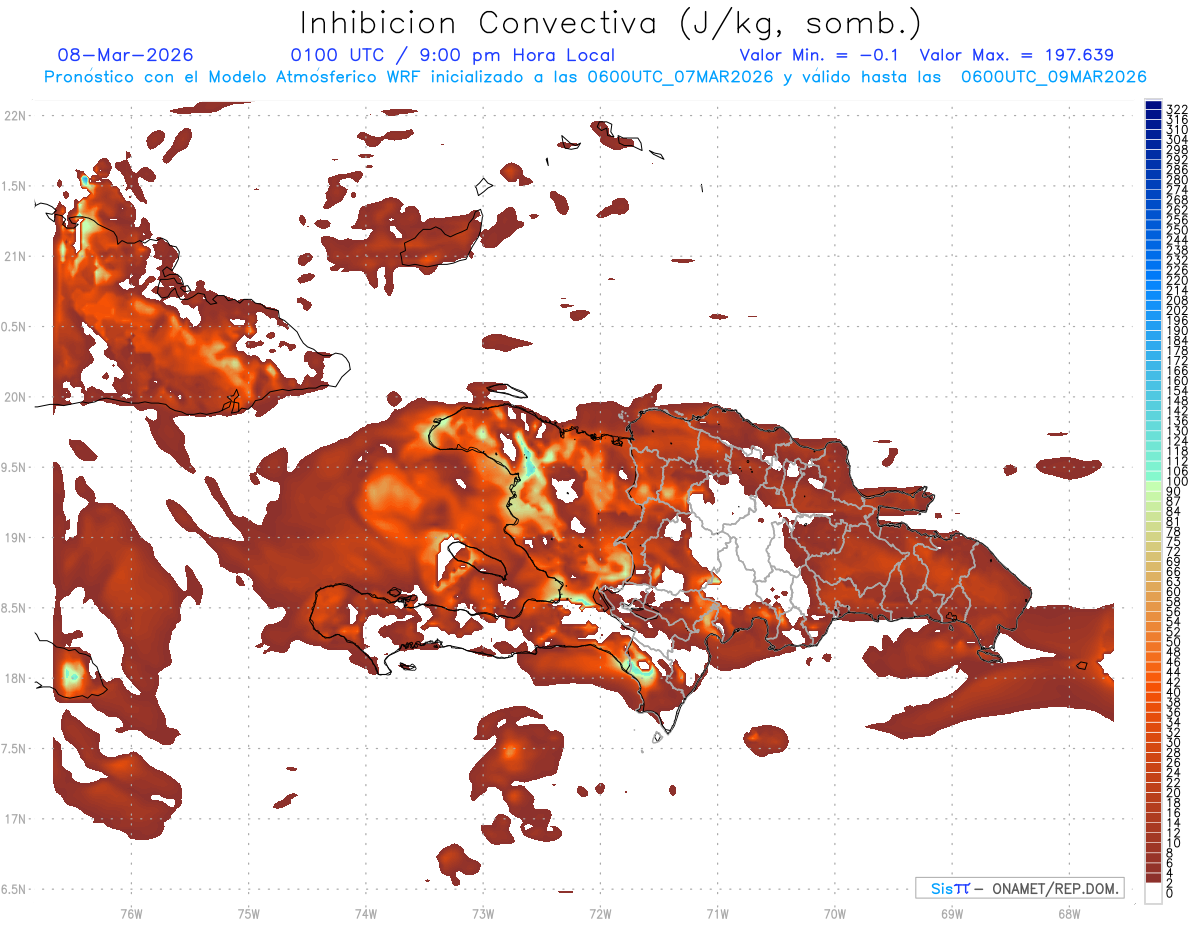Click the "22N" latitude label
Screen dimensions: 1200x927
pyautogui.click(x=15, y=116)
